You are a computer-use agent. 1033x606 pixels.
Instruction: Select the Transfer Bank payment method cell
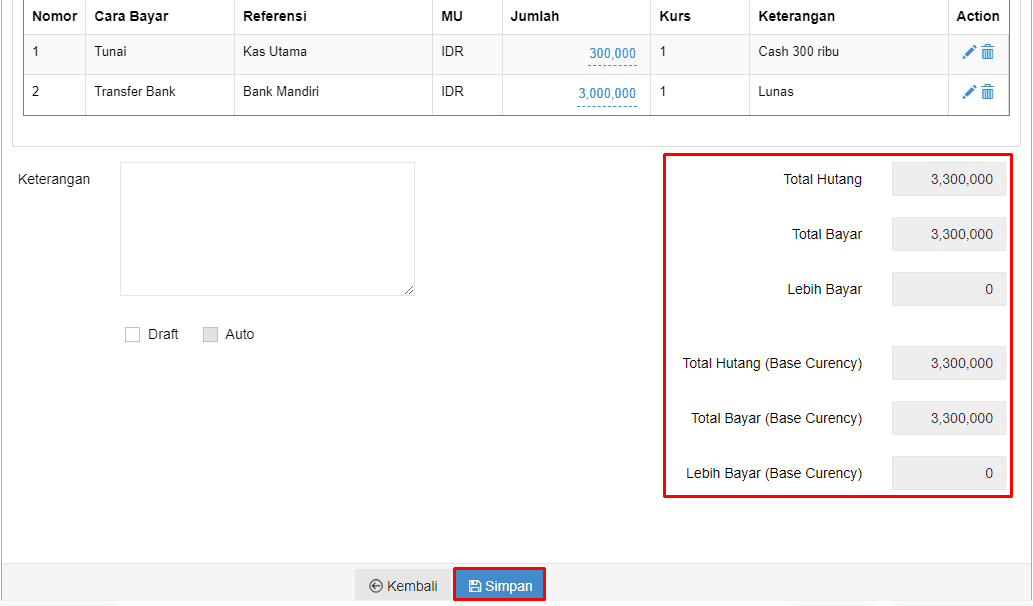click(x=160, y=94)
